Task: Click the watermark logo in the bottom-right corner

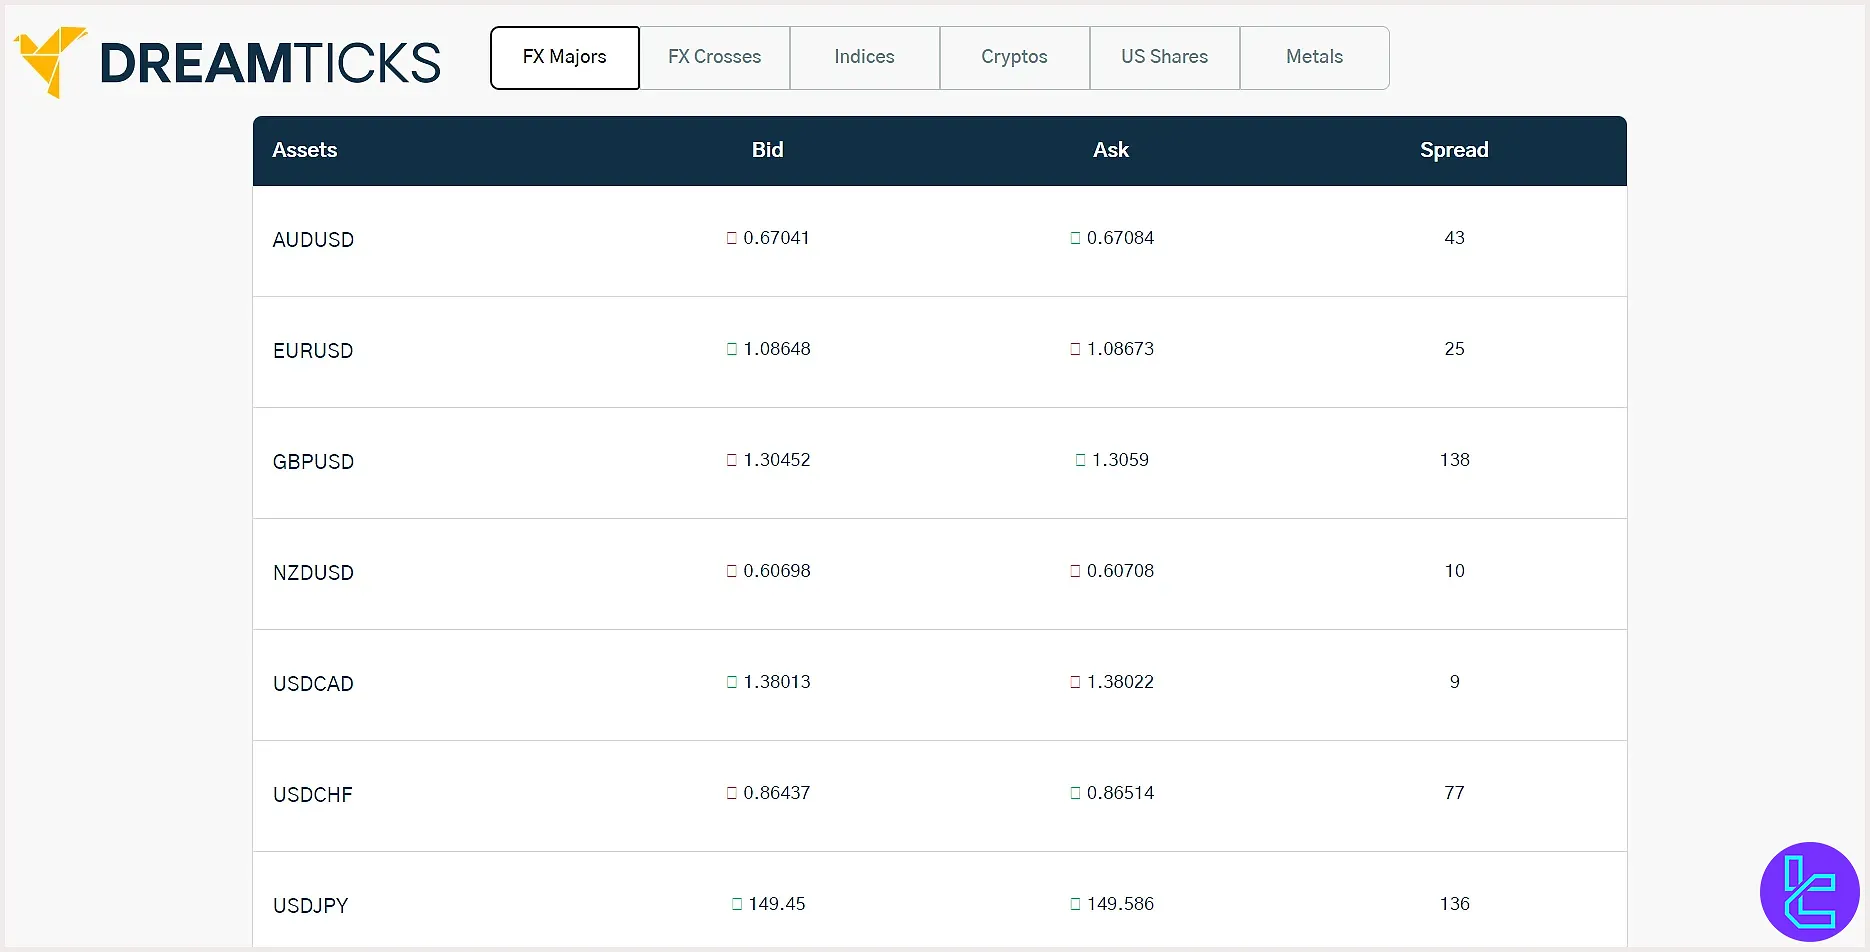Action: [1810, 891]
